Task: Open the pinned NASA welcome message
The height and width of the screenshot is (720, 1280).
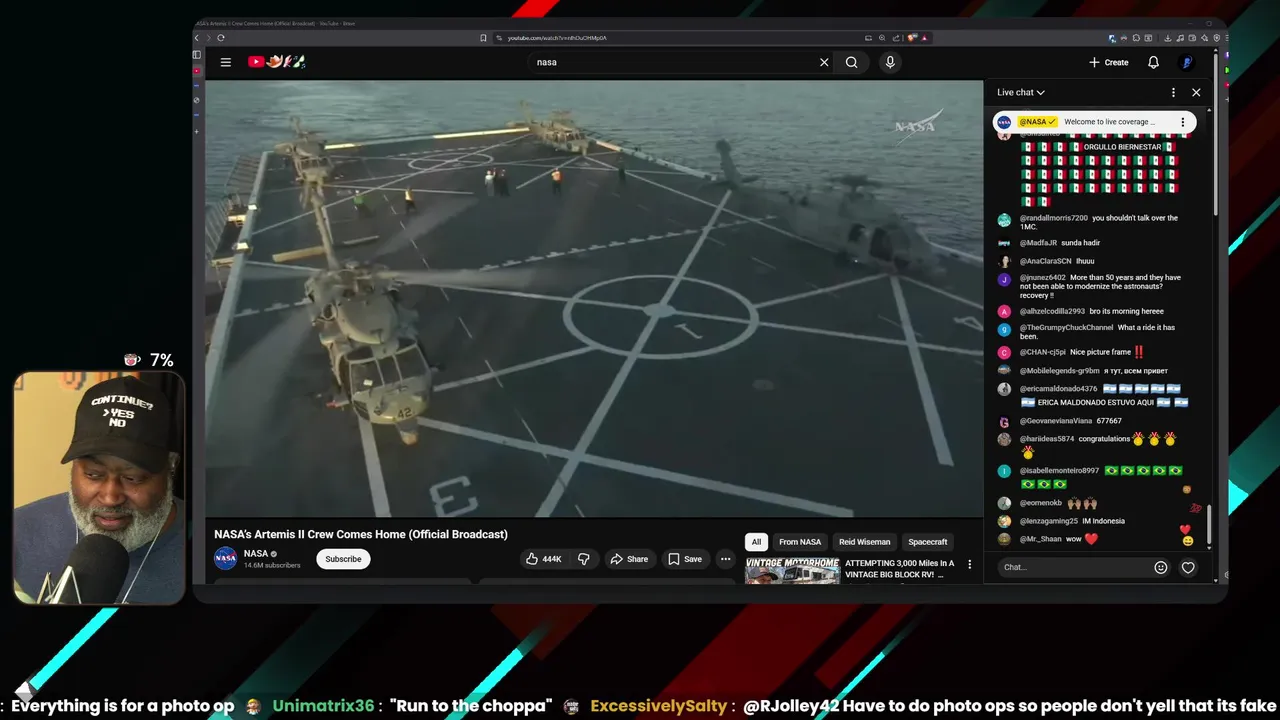Action: (x=1094, y=122)
